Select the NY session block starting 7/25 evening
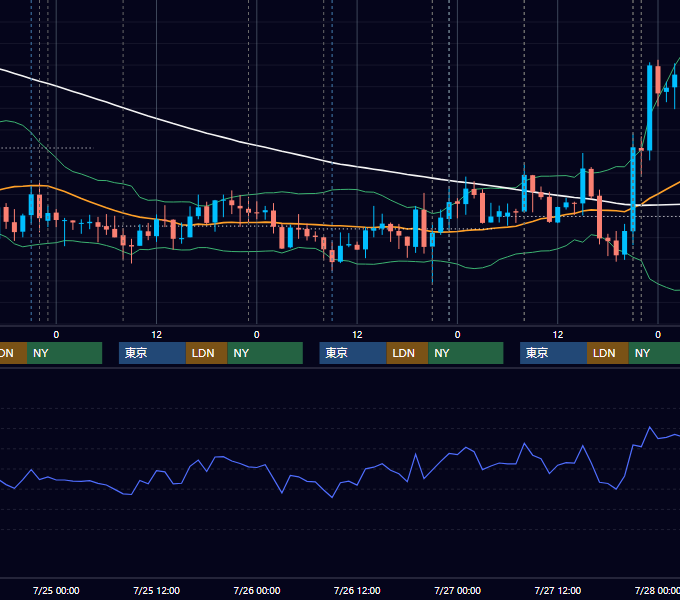This screenshot has width=680, height=600. (x=265, y=353)
